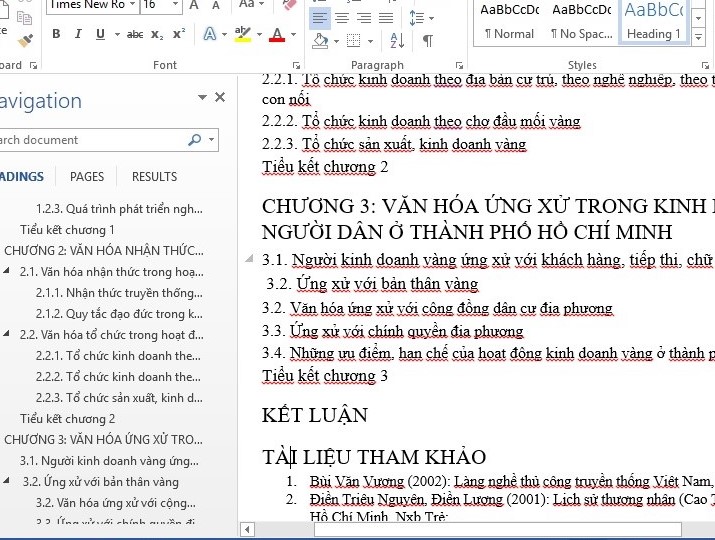The width and height of the screenshot is (715, 540).
Task: Click the Copy icon in Clipboard group
Action: pyautogui.click(x=24, y=18)
